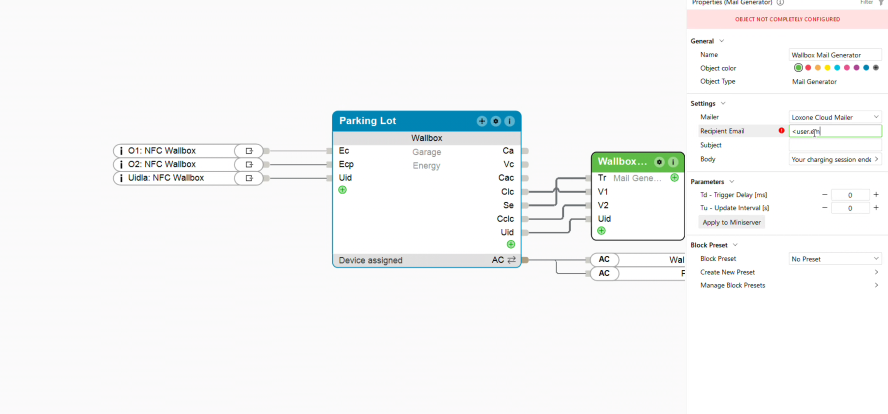Add input below Uid on Parking Lot block
This screenshot has height=414, width=888.
[343, 190]
